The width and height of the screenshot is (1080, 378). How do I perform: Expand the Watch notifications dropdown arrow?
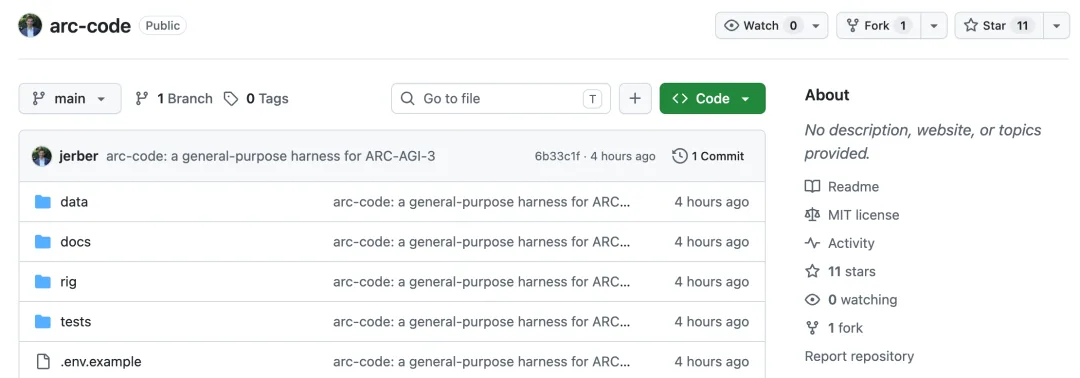816,25
